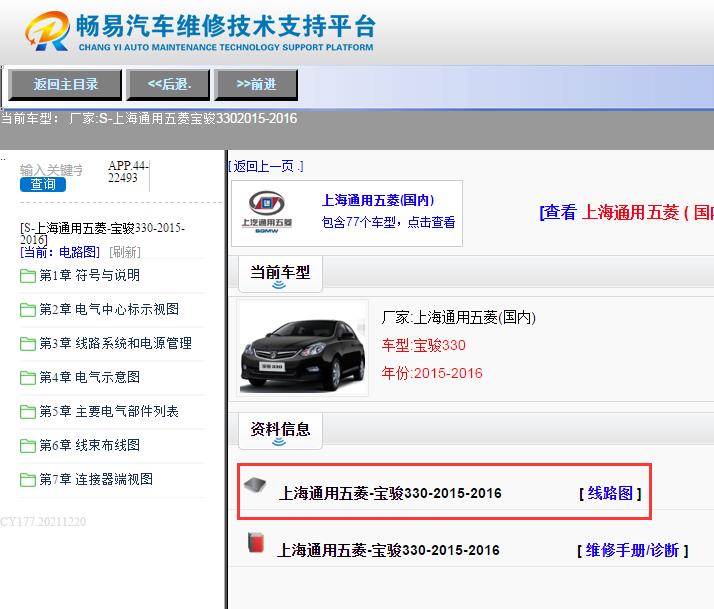Open folder icon for 第6章 线束布线图

[x=28, y=445]
